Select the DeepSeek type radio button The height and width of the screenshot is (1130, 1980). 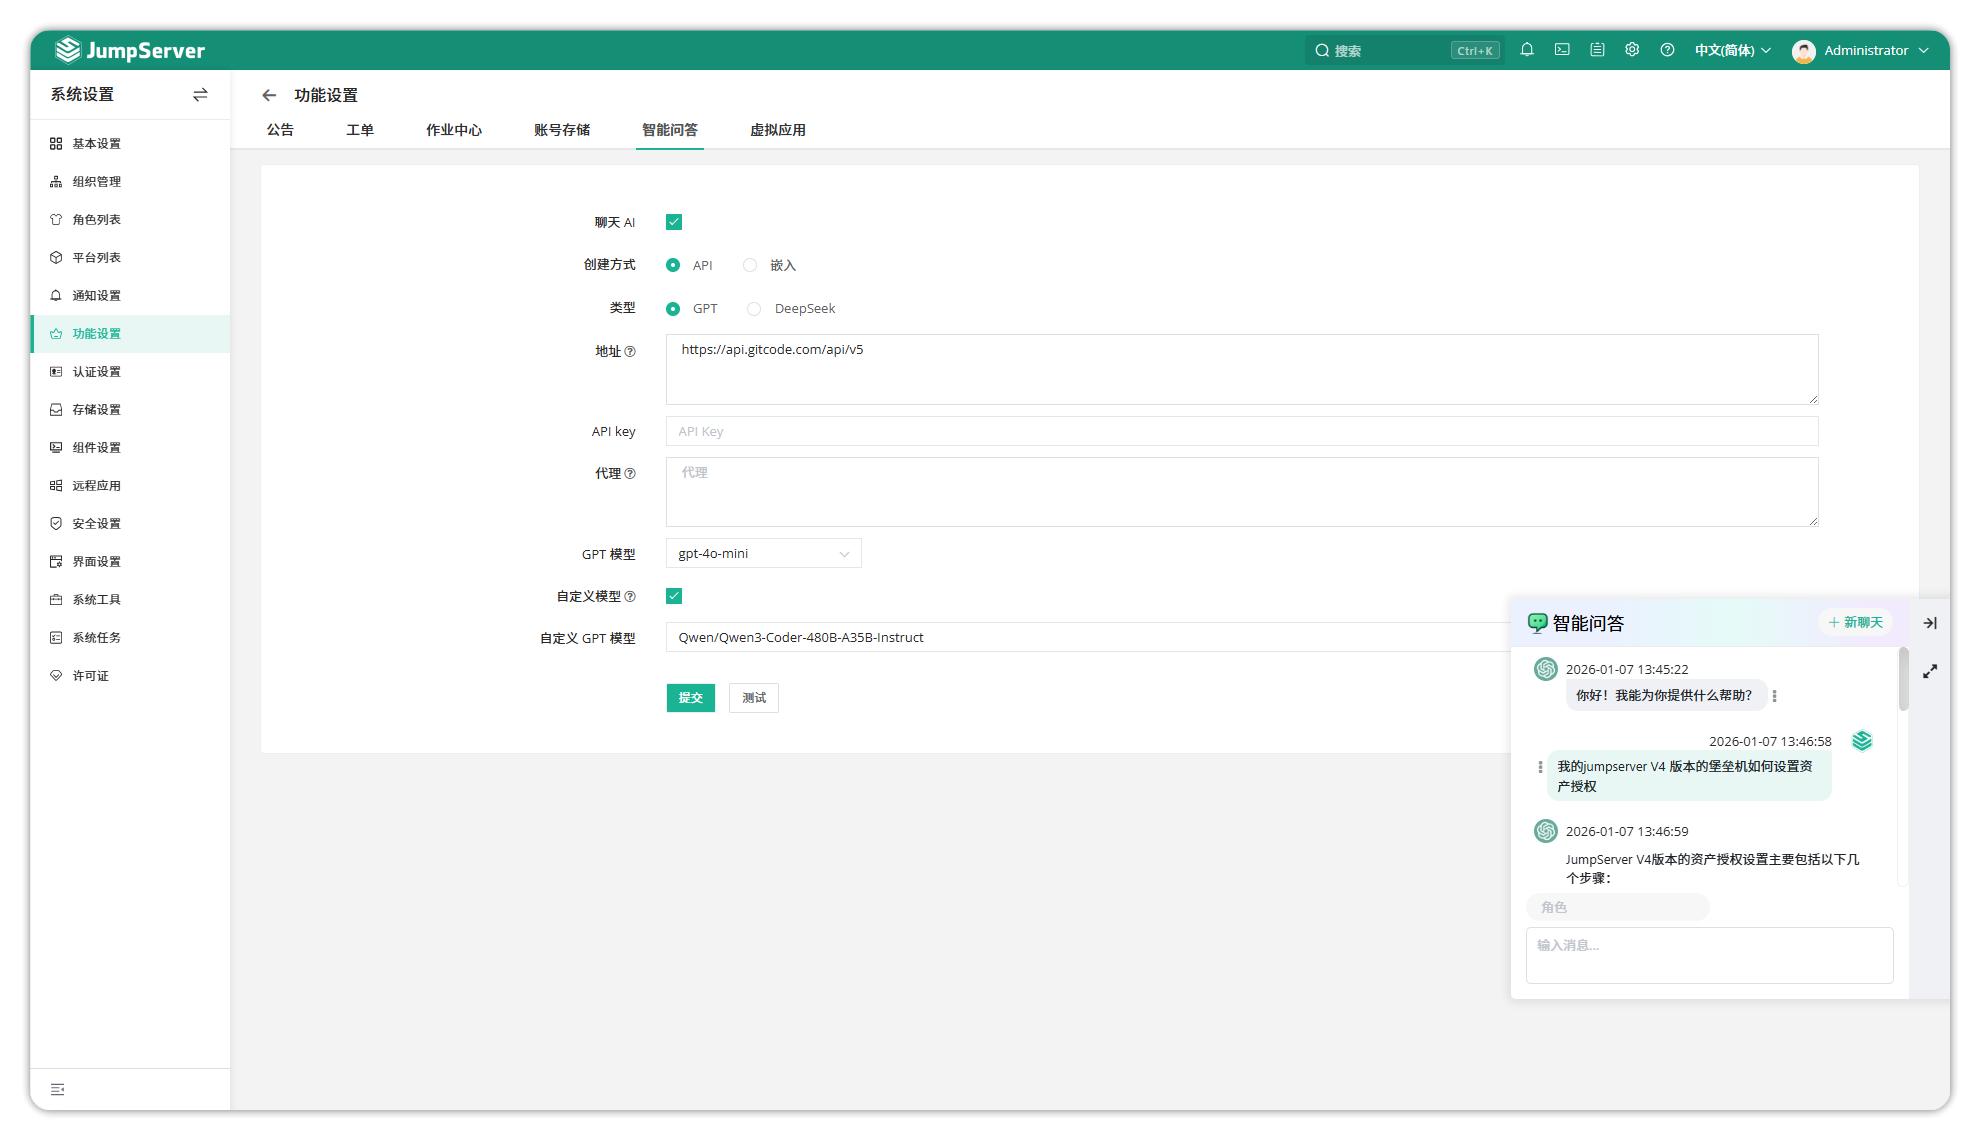(x=754, y=309)
